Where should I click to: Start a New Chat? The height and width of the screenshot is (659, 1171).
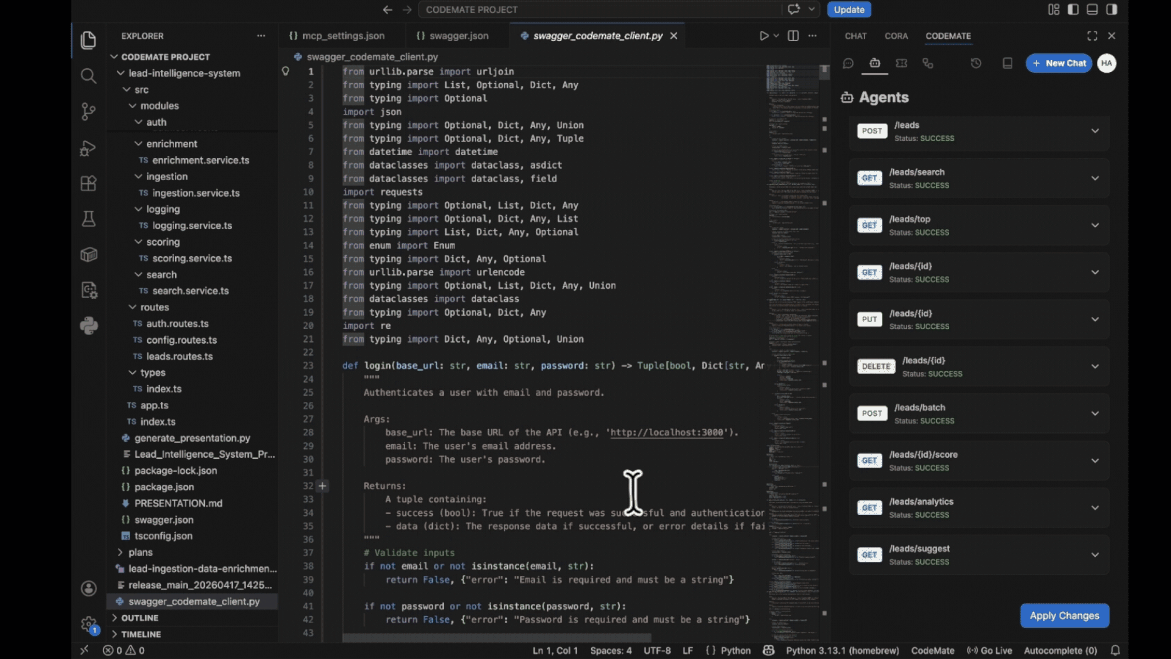[x=1058, y=64]
